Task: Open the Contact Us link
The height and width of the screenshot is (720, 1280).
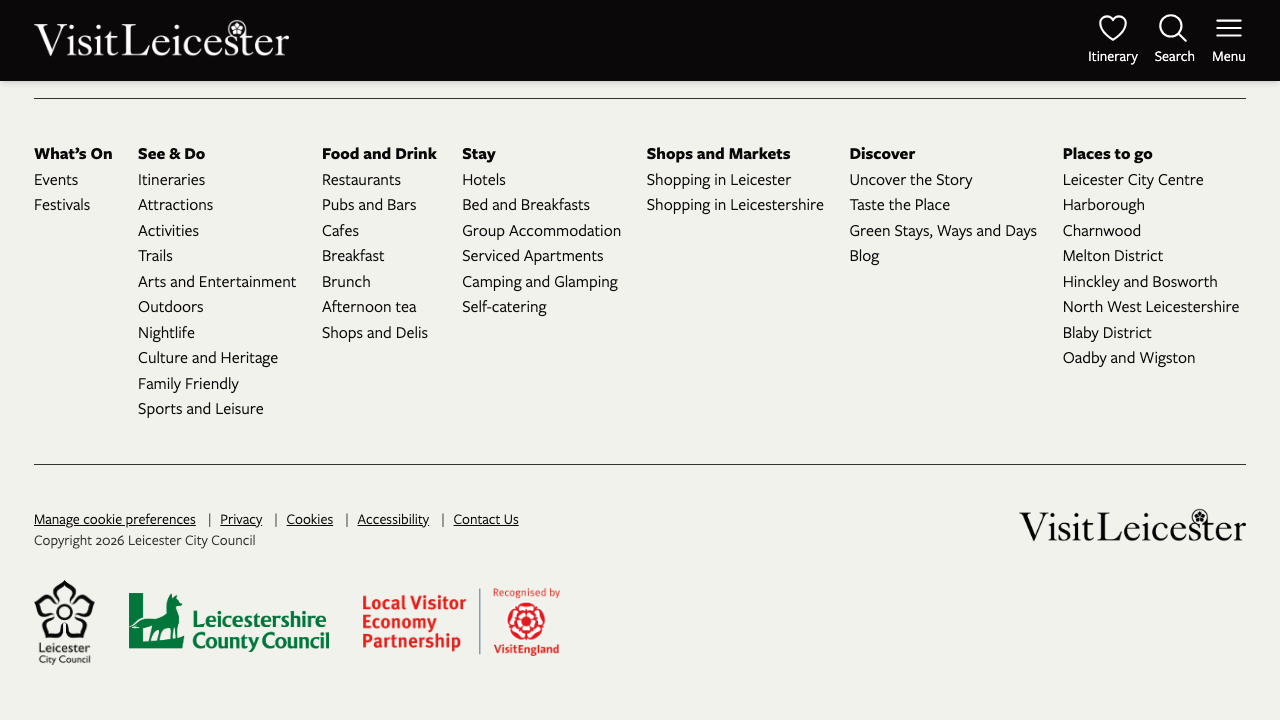Action: [x=486, y=519]
